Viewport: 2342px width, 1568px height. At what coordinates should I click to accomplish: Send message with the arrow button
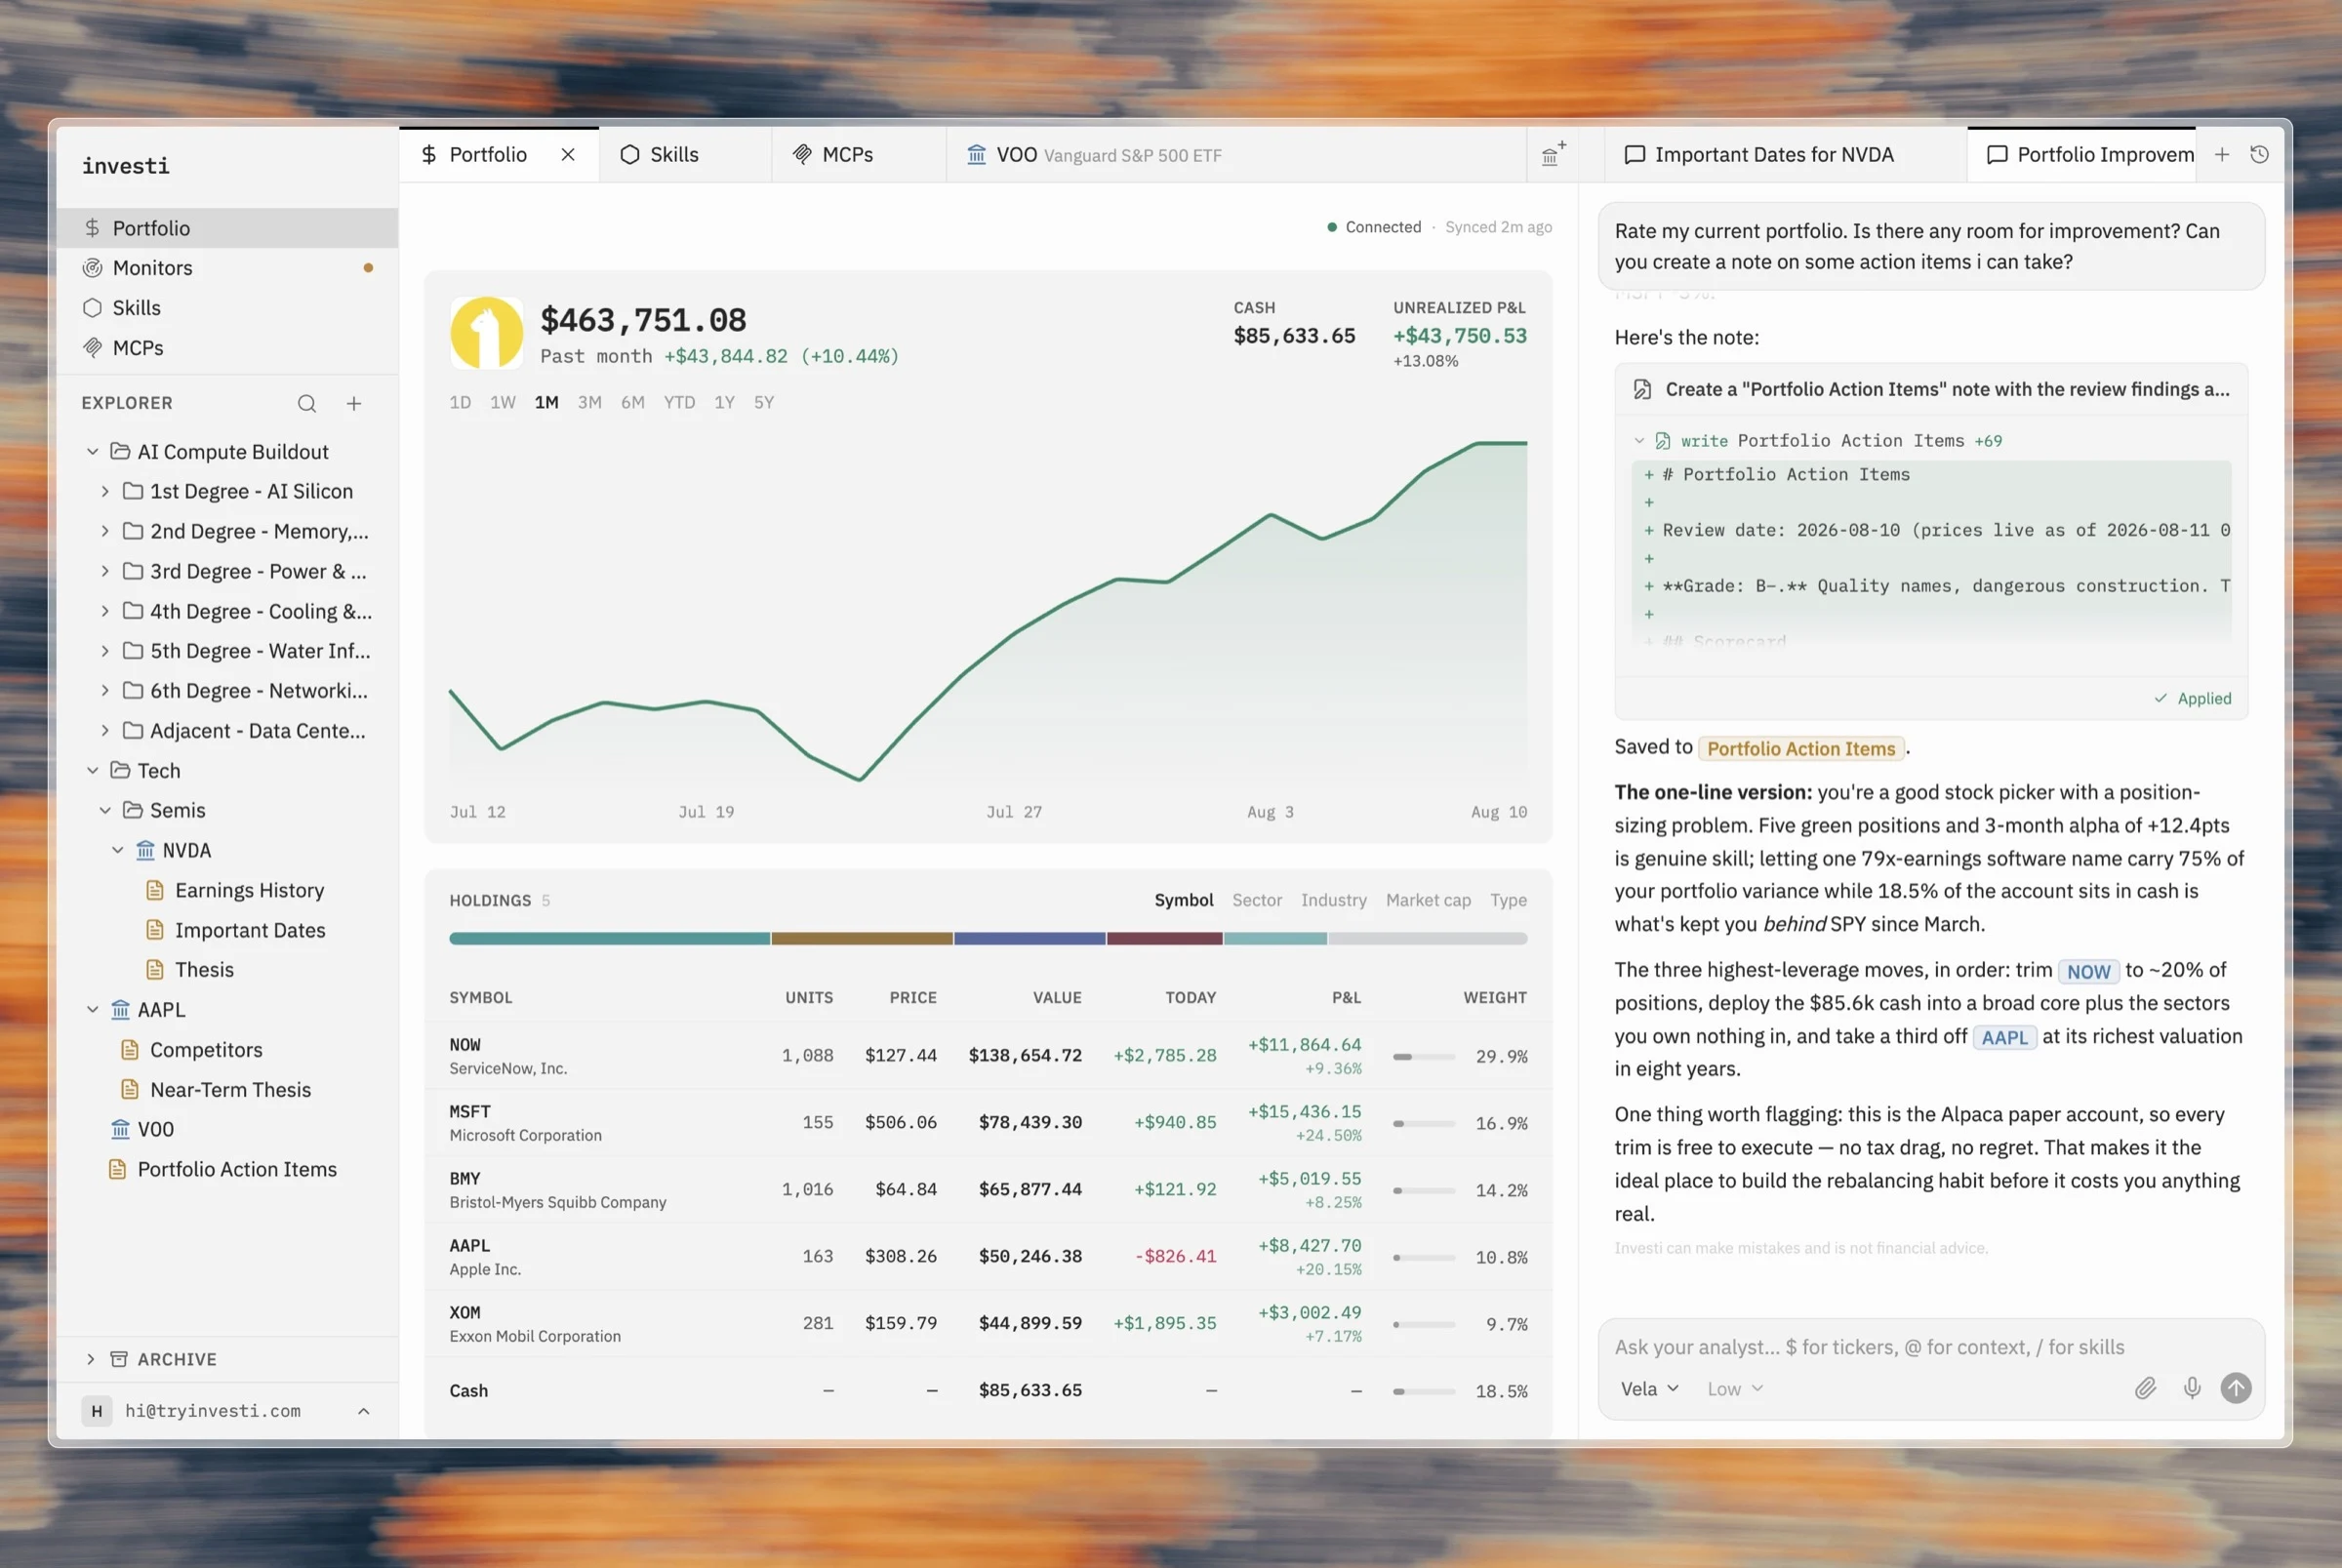(2236, 1388)
